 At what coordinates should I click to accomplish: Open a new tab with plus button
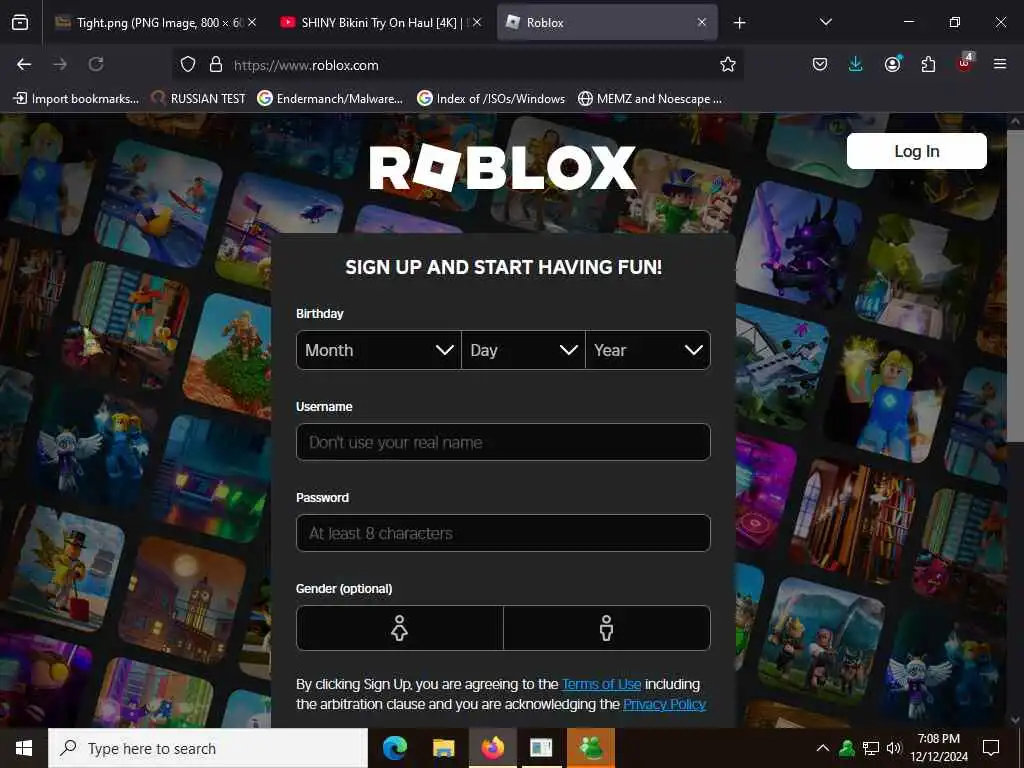click(x=739, y=23)
